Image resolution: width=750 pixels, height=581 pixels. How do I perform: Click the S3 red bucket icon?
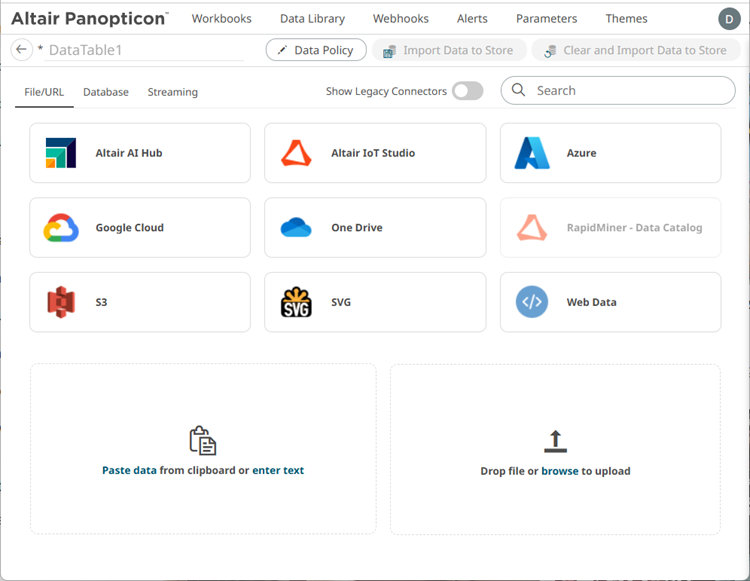click(61, 302)
